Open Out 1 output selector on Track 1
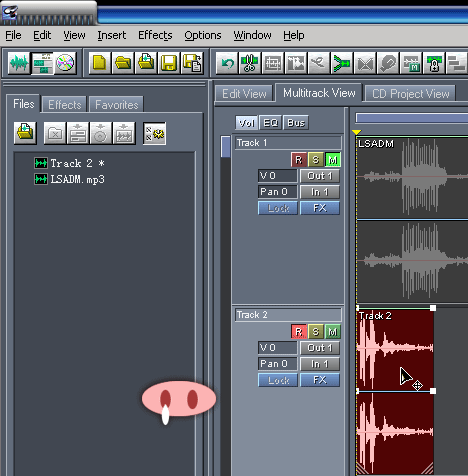This screenshot has width=468, height=476. (320, 176)
